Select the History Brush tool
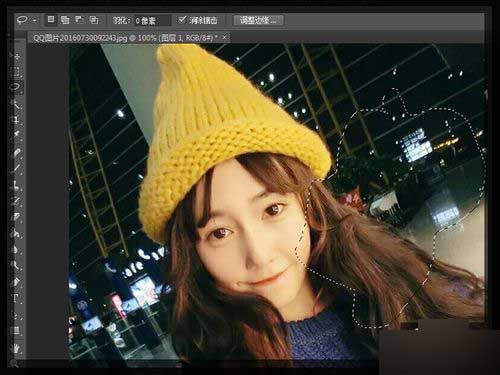 [16, 201]
